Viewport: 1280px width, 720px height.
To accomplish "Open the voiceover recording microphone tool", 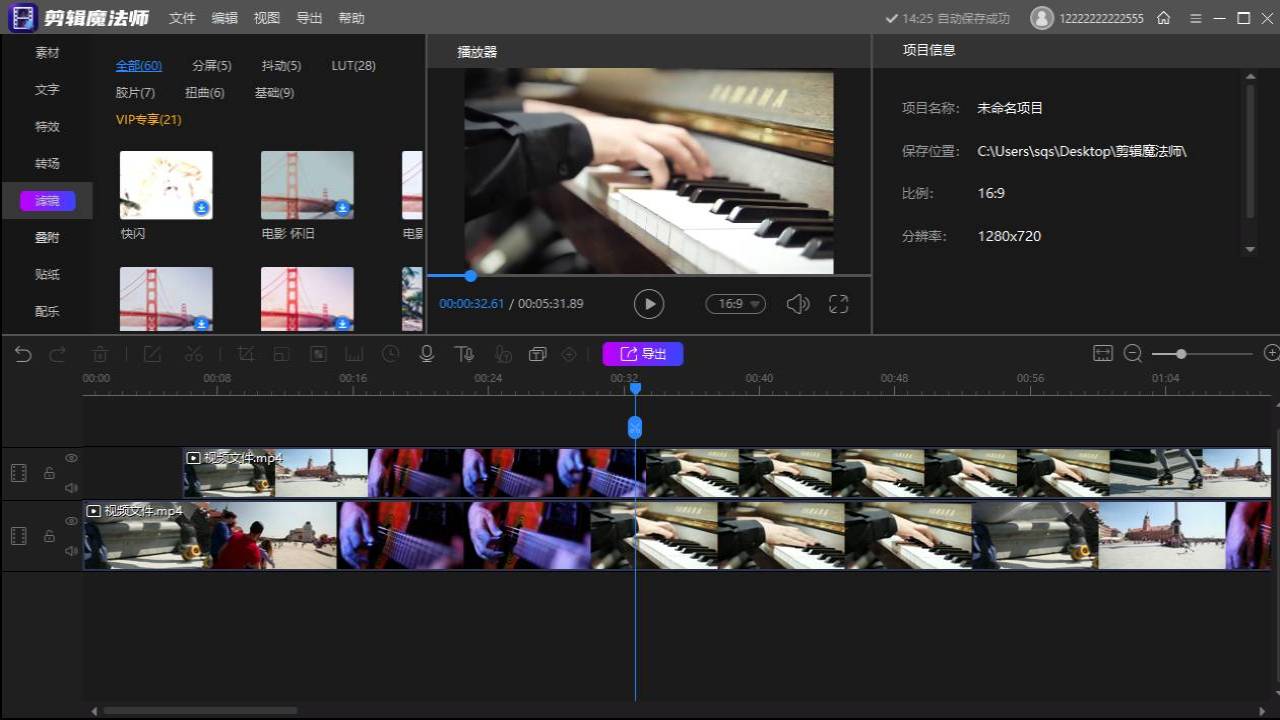I will point(427,353).
